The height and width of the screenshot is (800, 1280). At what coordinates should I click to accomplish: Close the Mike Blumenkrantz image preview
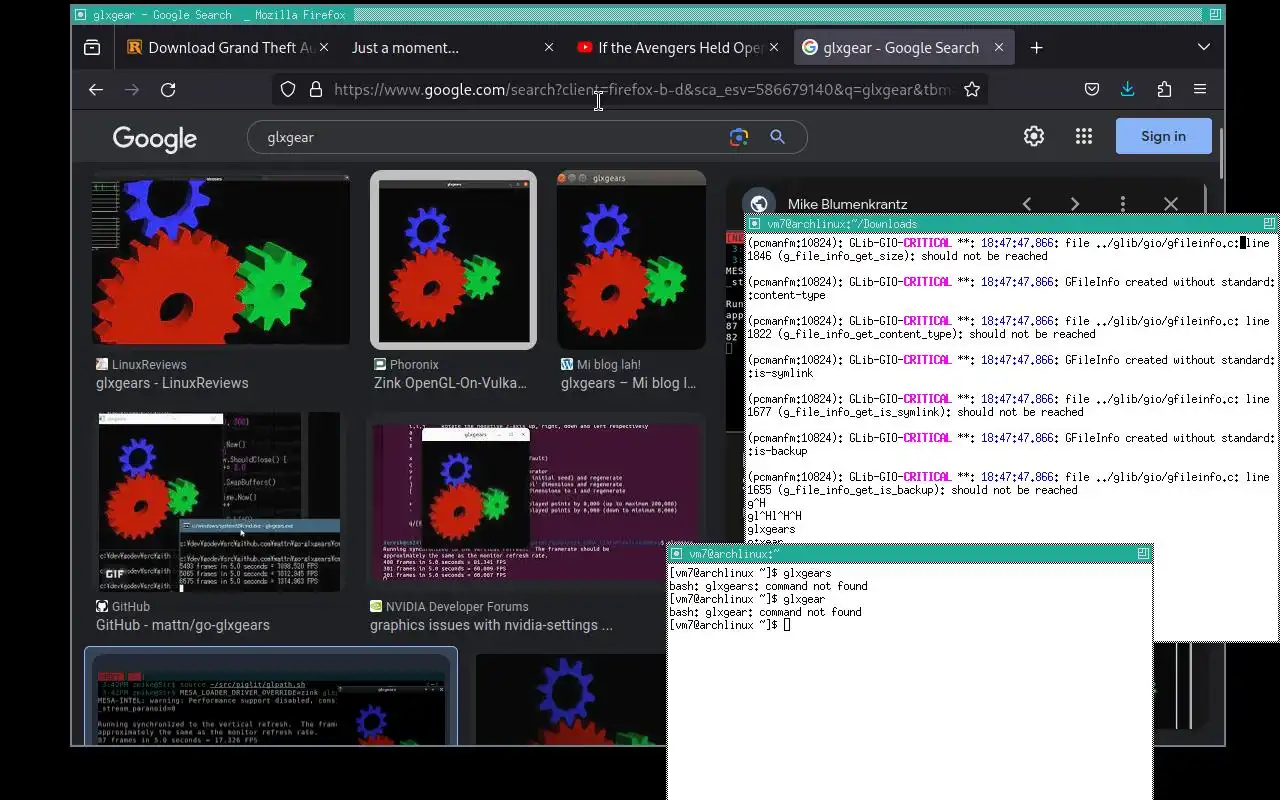click(1171, 204)
